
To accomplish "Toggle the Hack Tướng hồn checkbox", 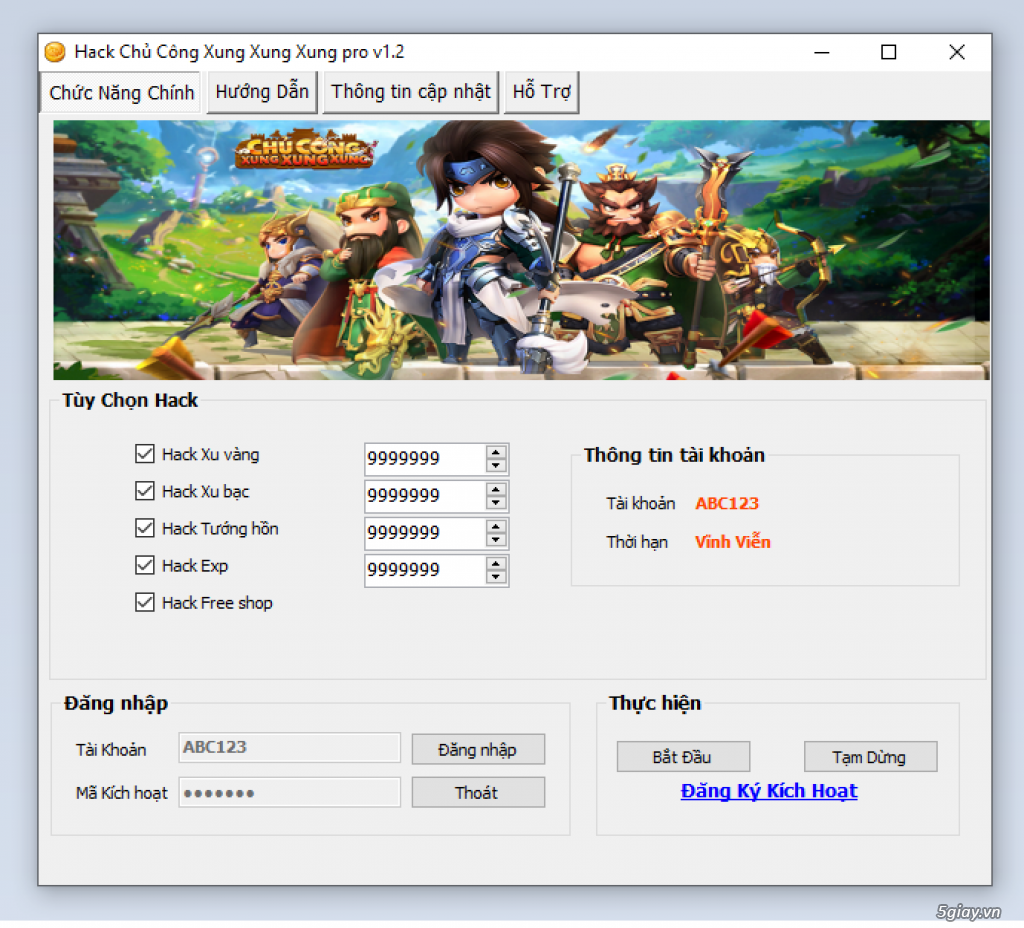I will click(x=145, y=528).
